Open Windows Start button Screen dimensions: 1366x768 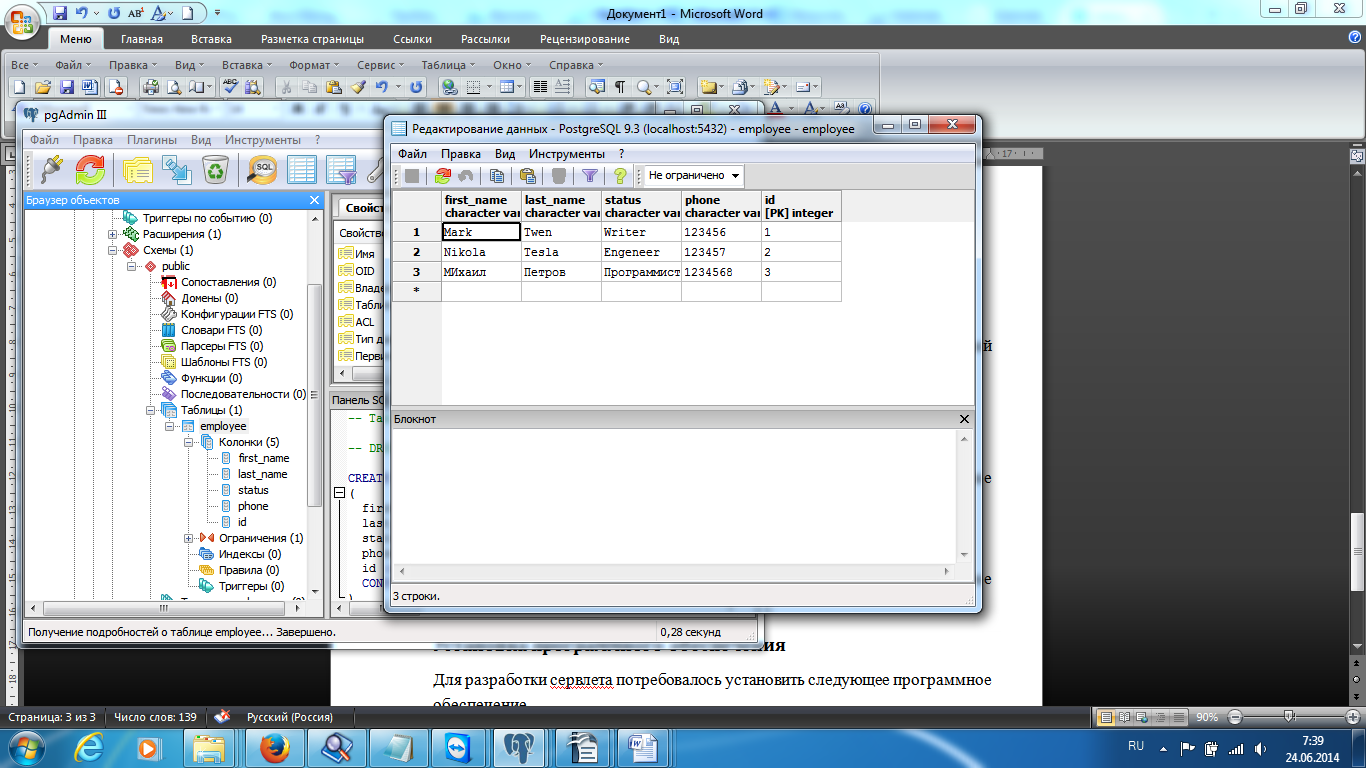24,747
